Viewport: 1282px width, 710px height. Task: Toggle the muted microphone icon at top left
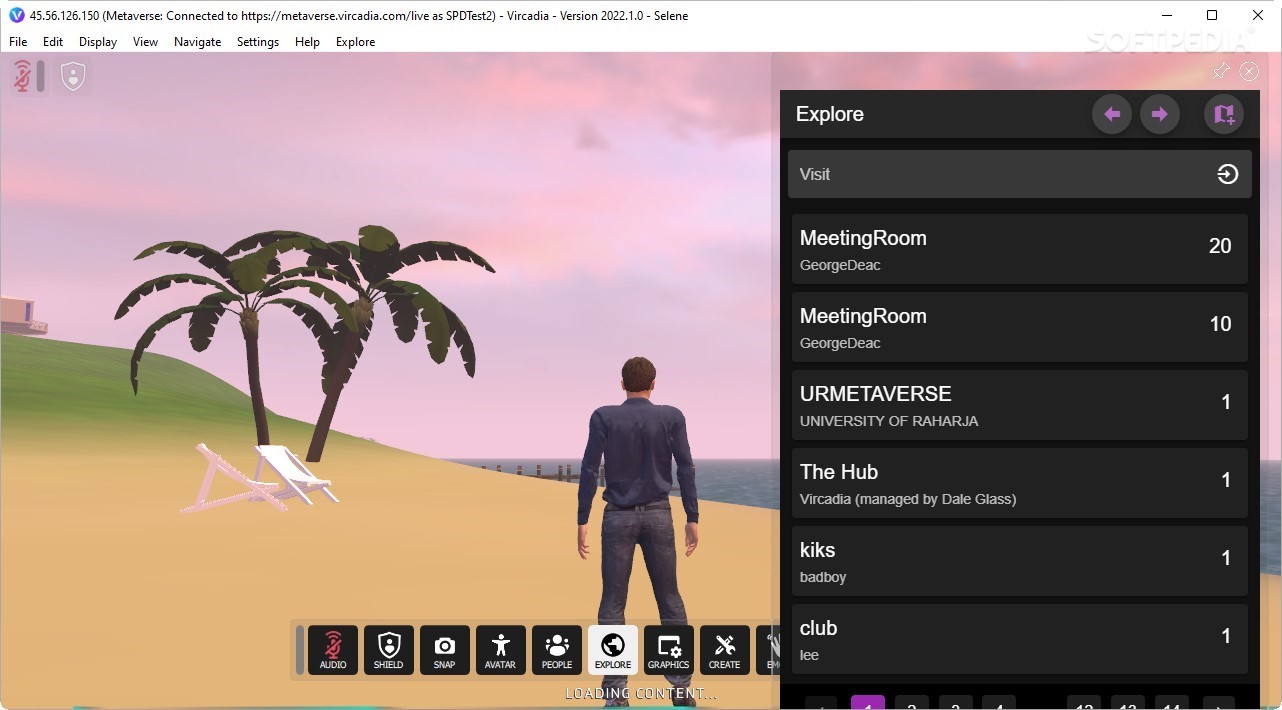point(23,76)
